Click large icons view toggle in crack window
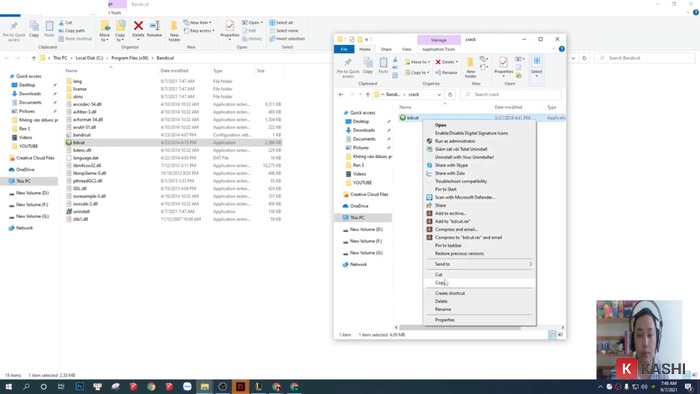This screenshot has width=700, height=394. coord(561,335)
